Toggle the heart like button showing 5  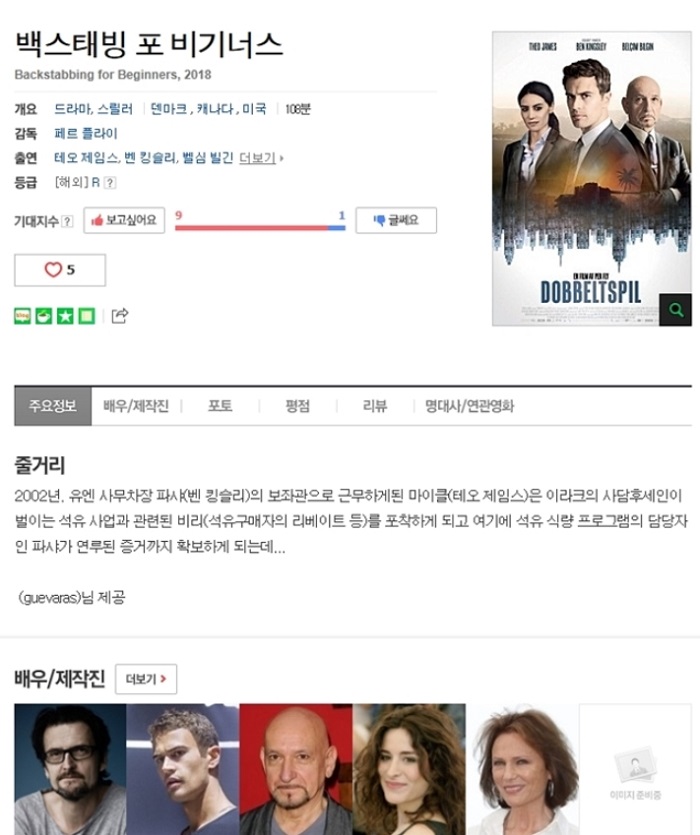pos(60,270)
